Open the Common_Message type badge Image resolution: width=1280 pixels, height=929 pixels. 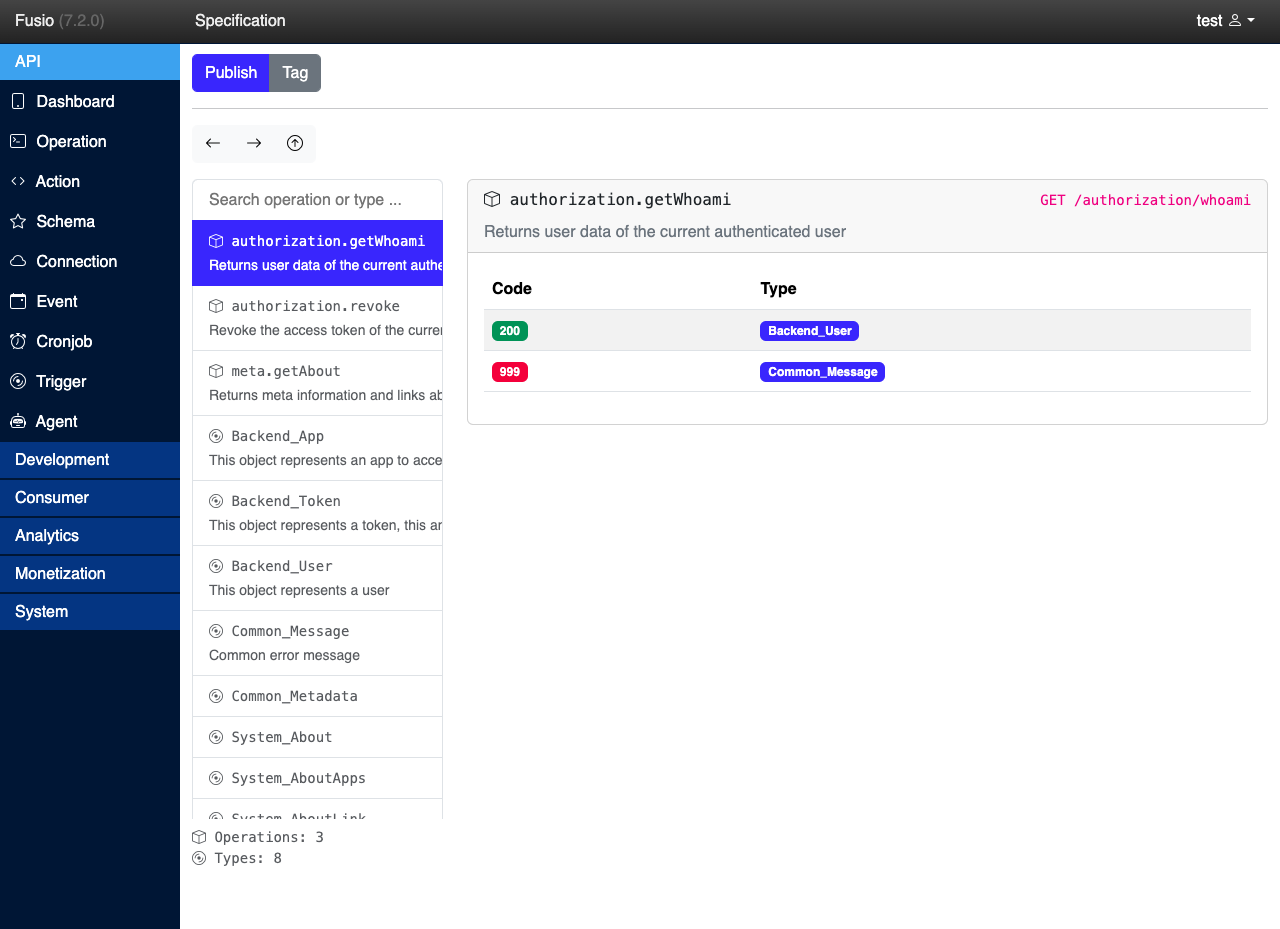pos(823,372)
